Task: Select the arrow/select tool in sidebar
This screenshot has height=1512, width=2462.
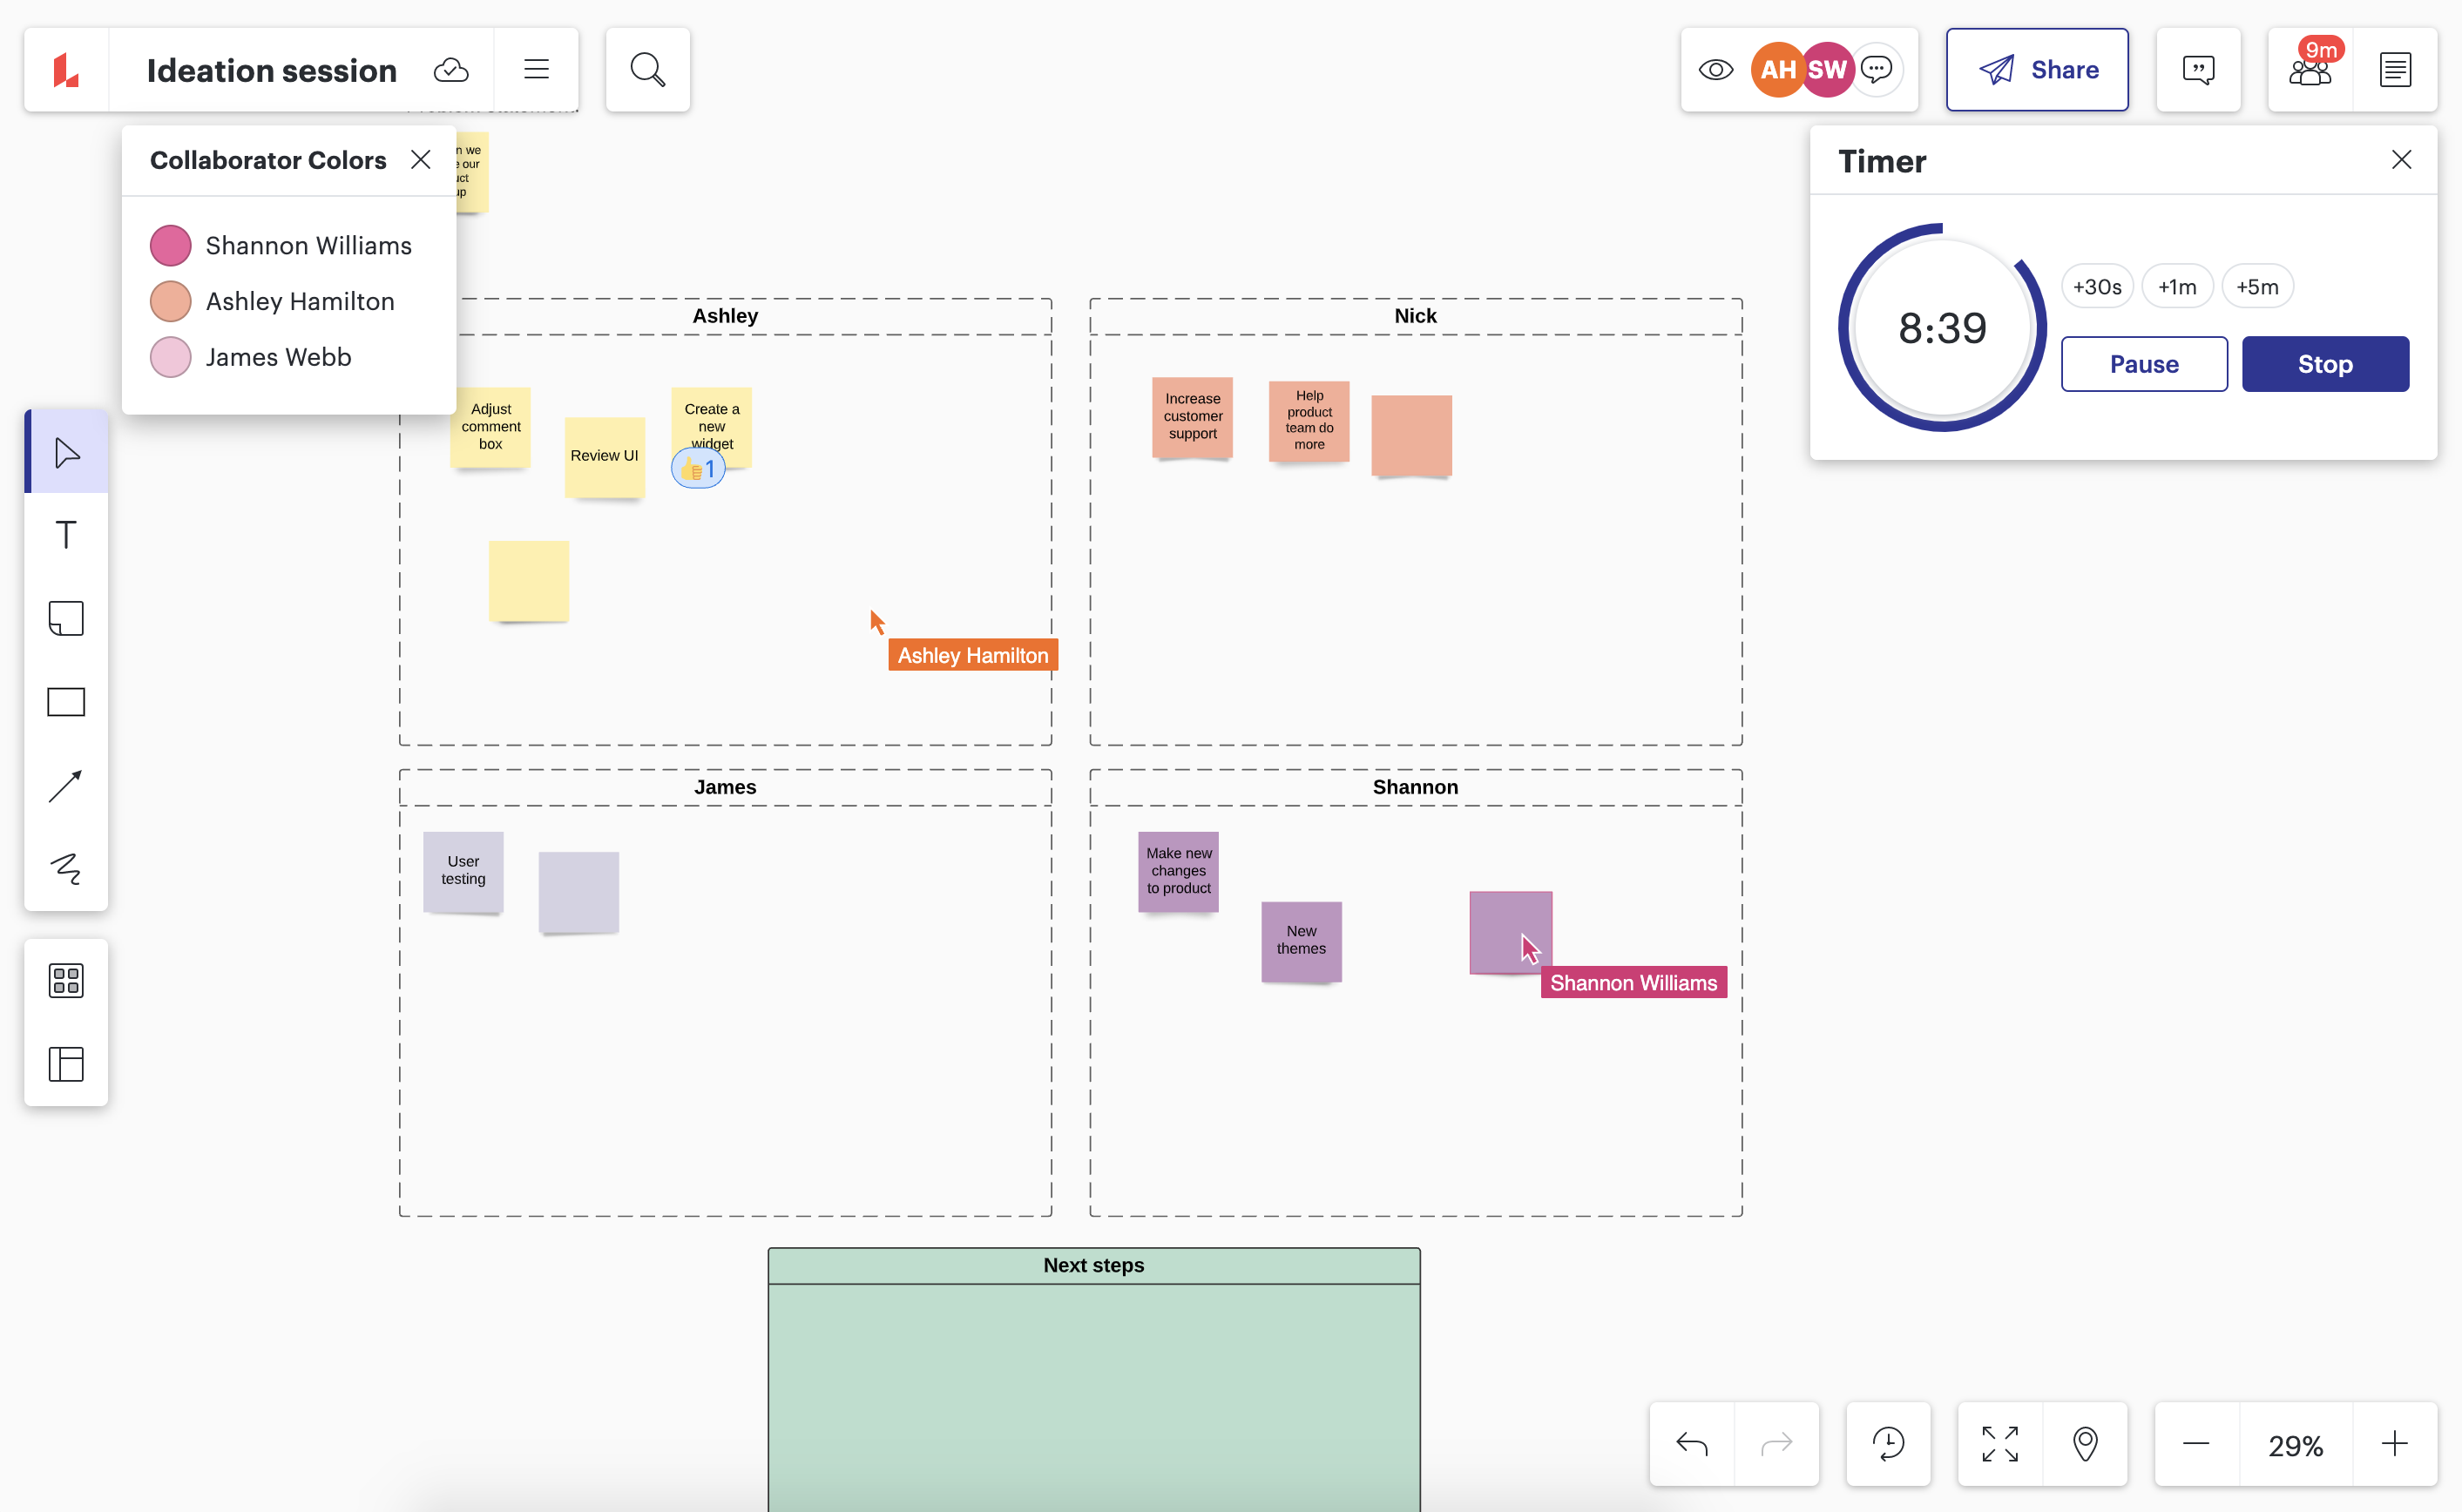Action: tap(67, 452)
